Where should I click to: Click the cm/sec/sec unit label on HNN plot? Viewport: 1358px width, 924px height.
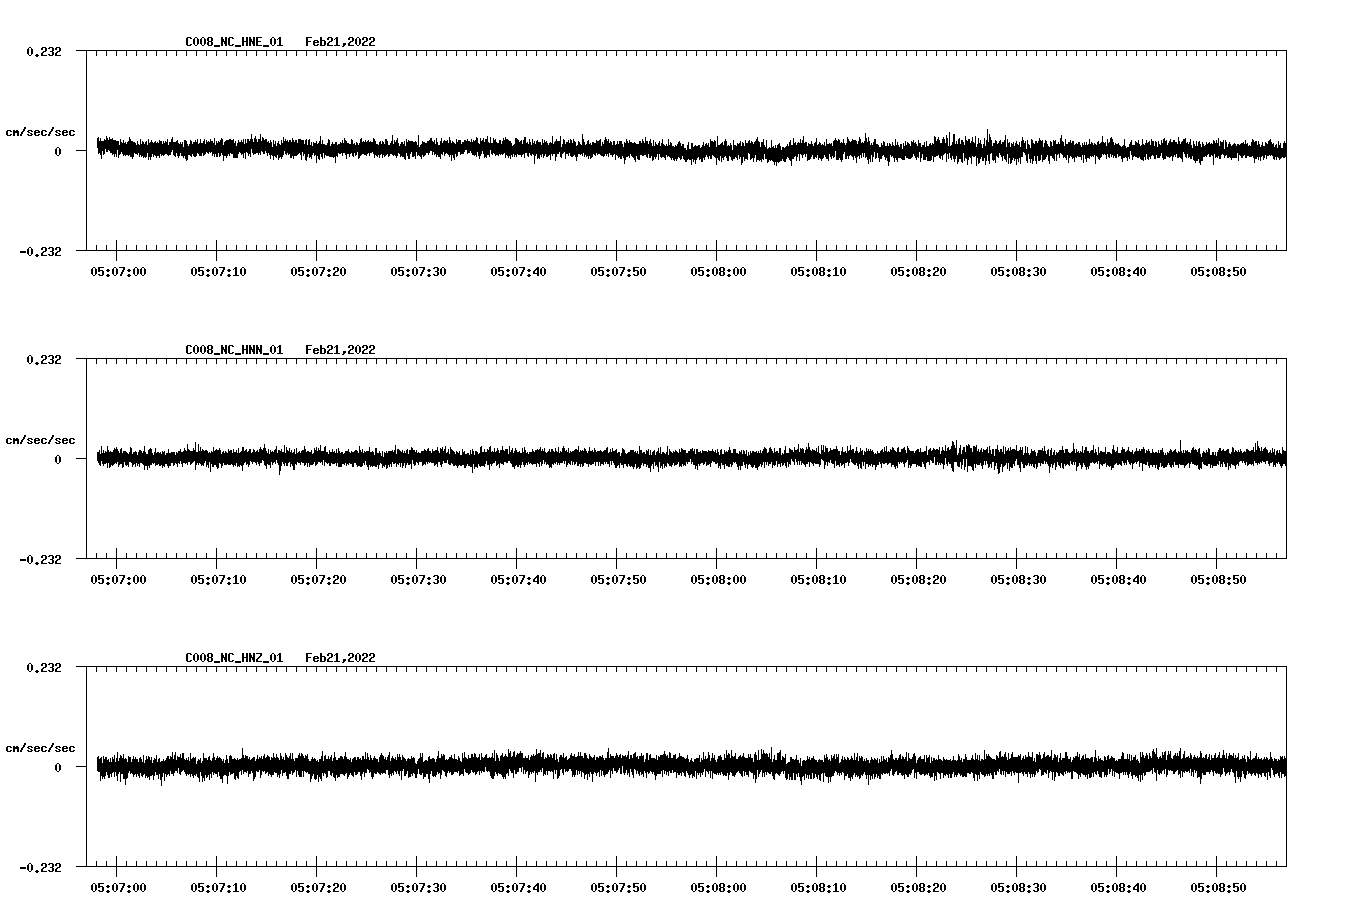pos(40,440)
